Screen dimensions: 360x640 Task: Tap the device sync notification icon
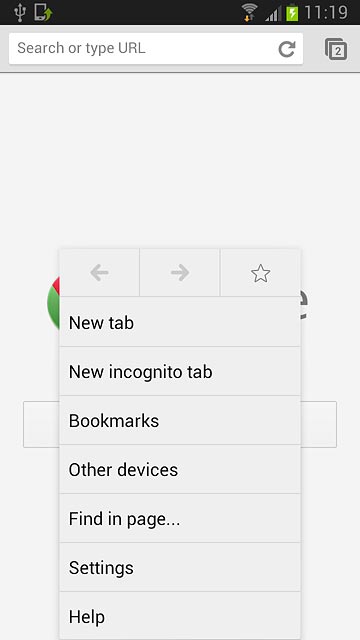[43, 12]
